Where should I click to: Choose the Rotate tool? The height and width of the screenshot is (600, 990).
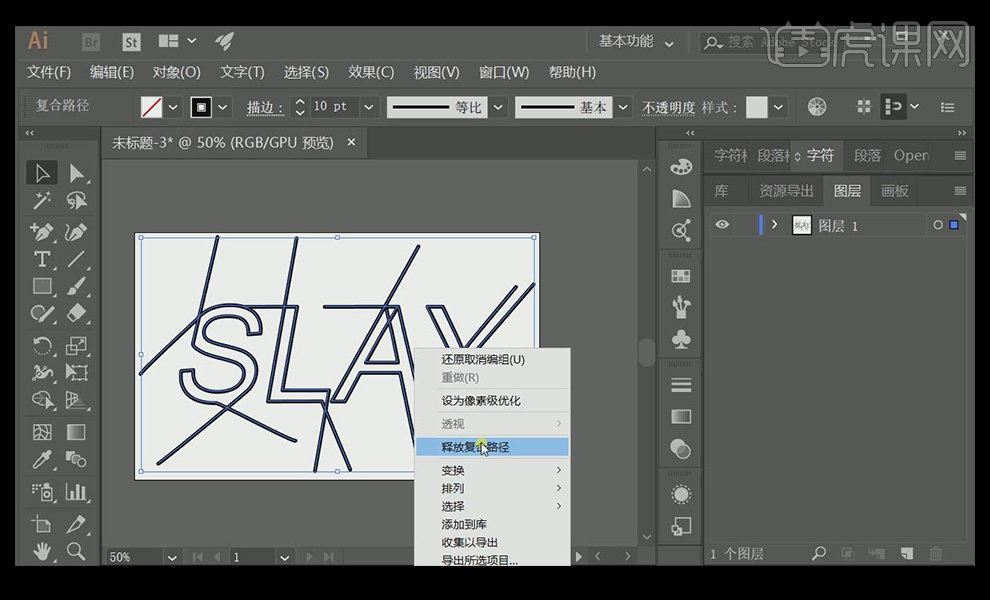[41, 346]
